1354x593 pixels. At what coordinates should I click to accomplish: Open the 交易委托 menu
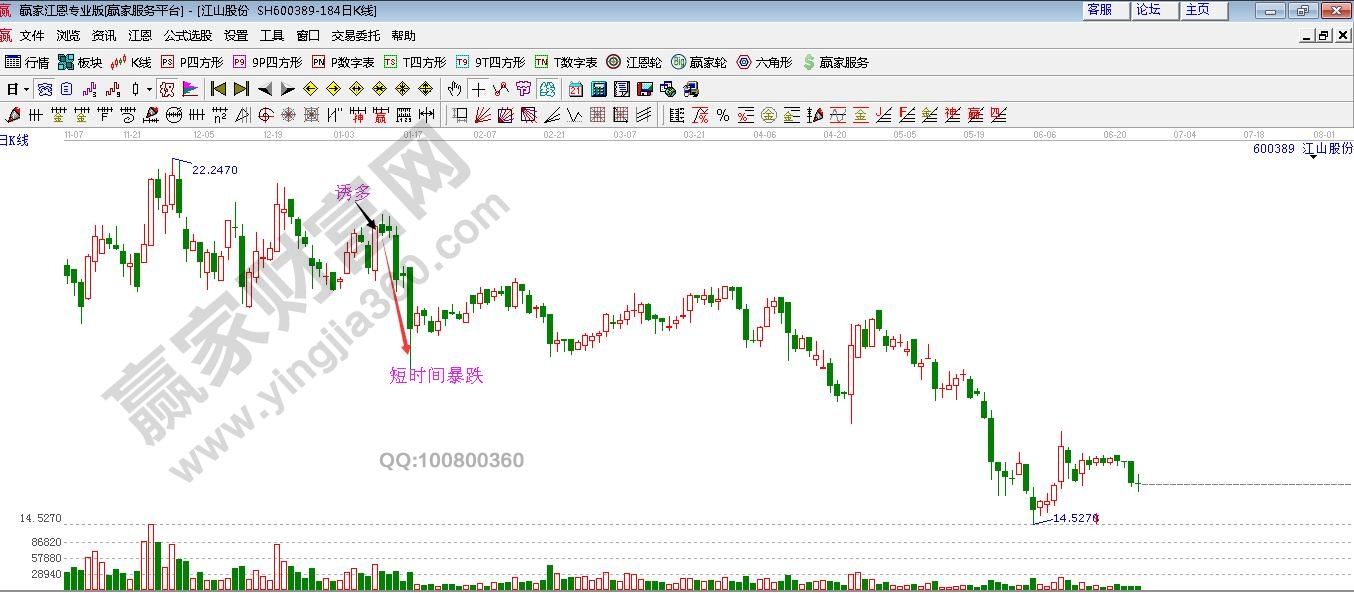[356, 36]
